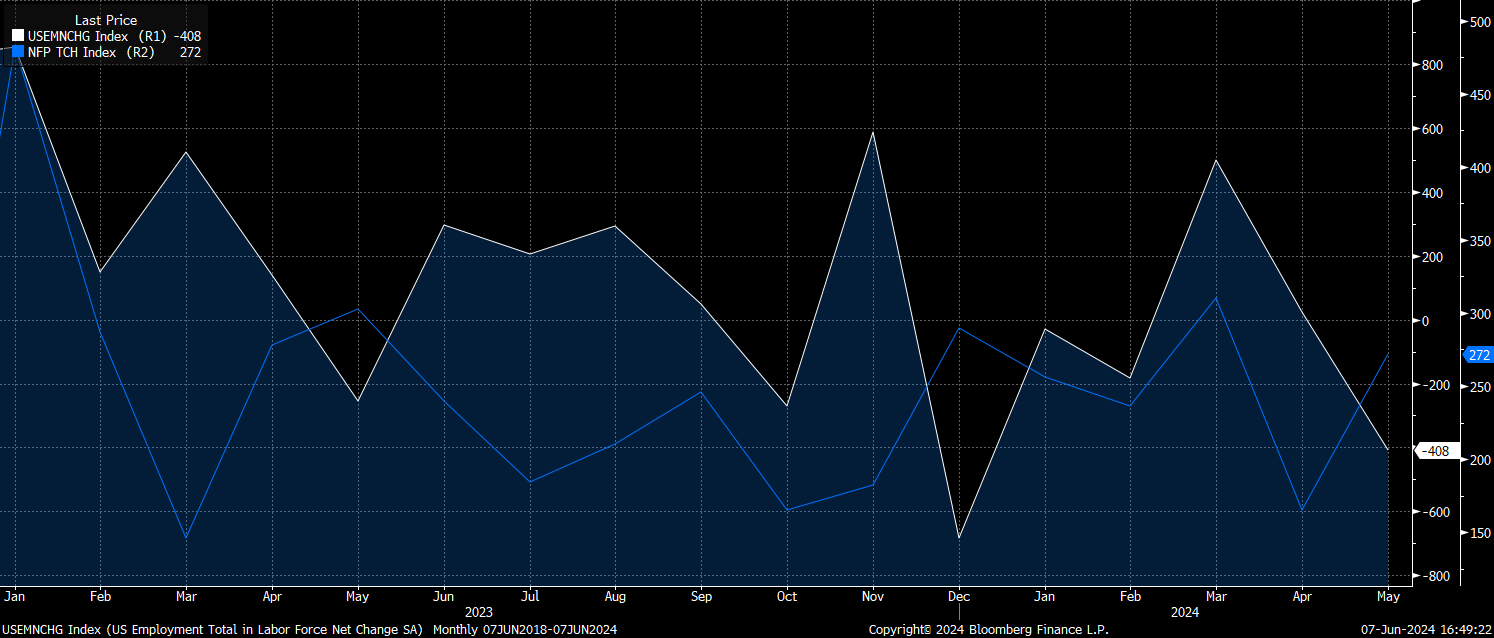Click the blue line low point at Apr 2024

pos(1302,510)
